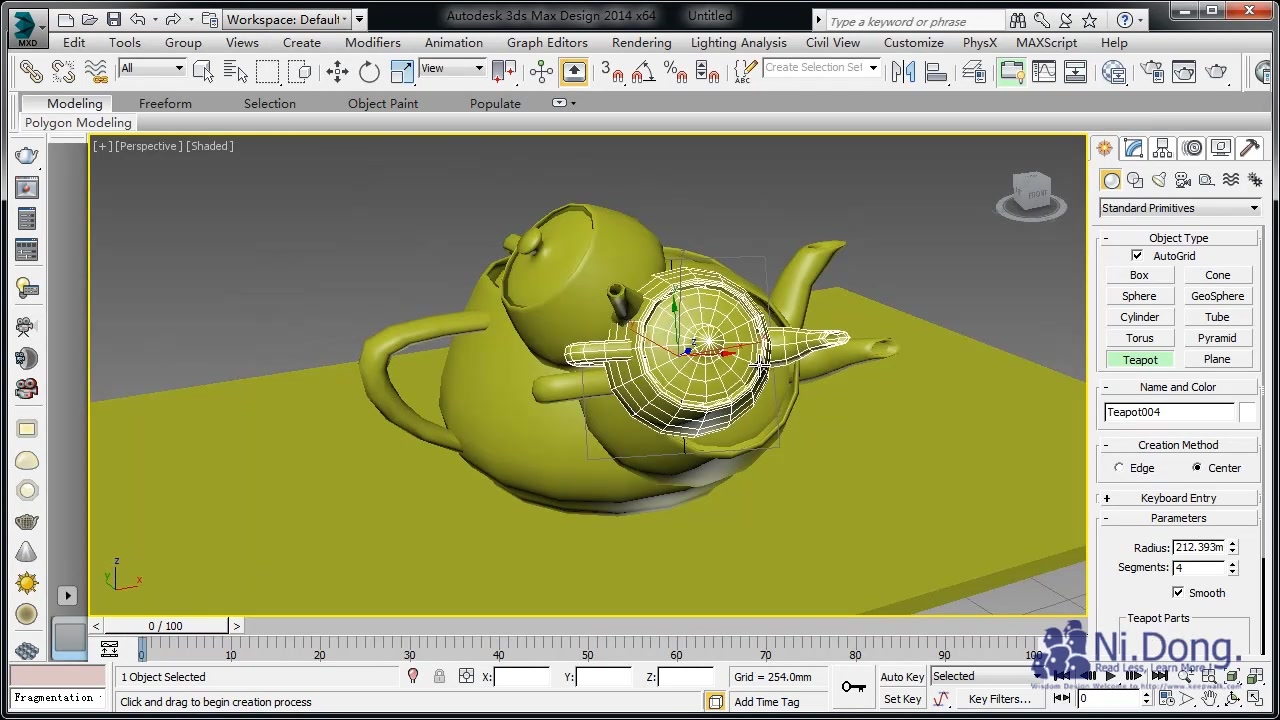Select the Select and Move tool
1280x720 pixels.
pos(337,71)
